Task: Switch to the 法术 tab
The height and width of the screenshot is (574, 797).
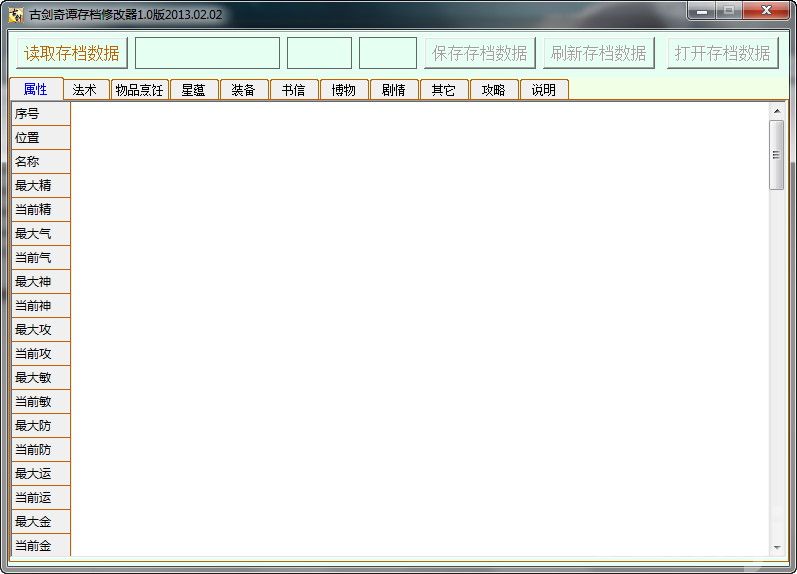Action: click(85, 90)
